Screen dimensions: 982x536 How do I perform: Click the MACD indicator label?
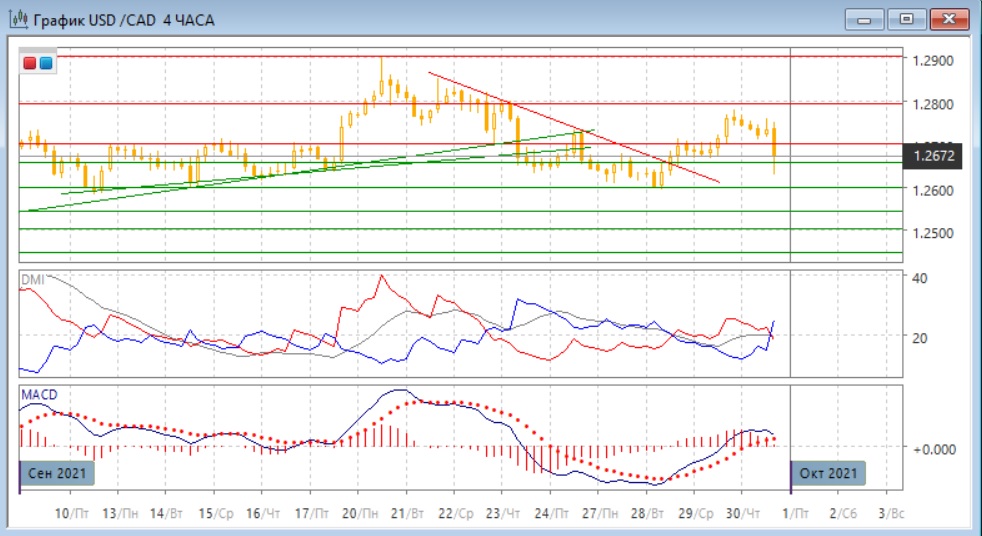(38, 395)
